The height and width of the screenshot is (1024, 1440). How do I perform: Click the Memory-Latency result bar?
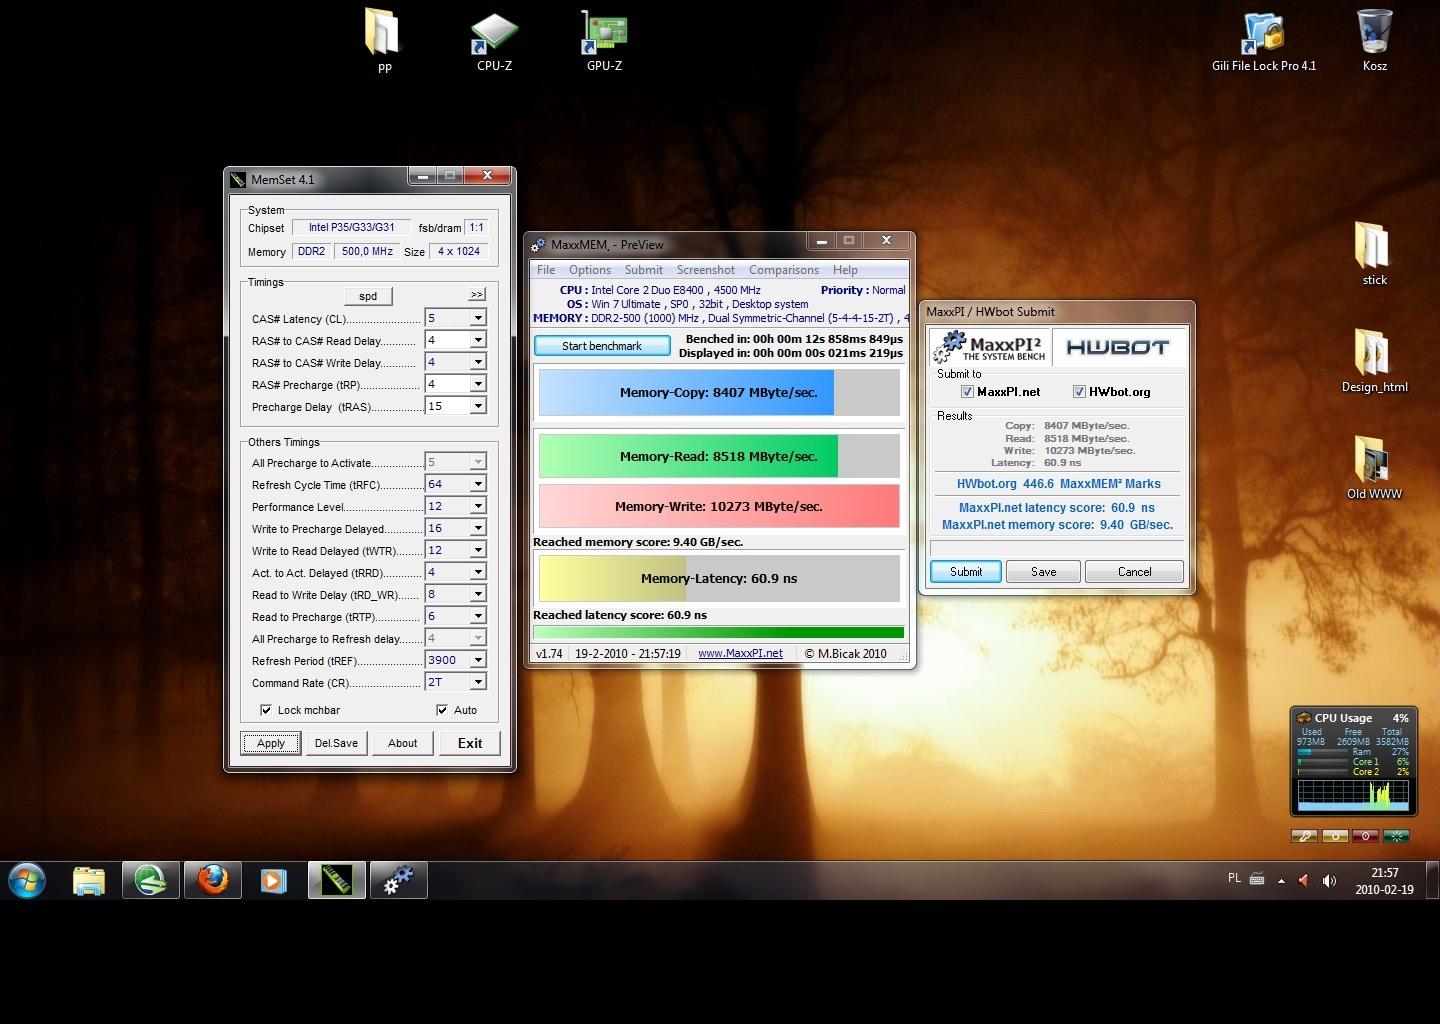pyautogui.click(x=719, y=578)
